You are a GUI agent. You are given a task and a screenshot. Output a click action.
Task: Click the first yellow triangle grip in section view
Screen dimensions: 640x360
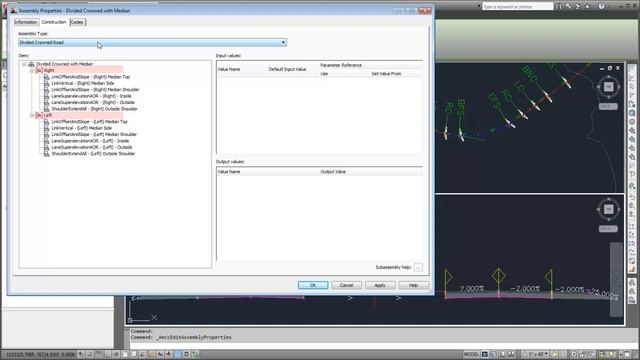tap(448, 277)
